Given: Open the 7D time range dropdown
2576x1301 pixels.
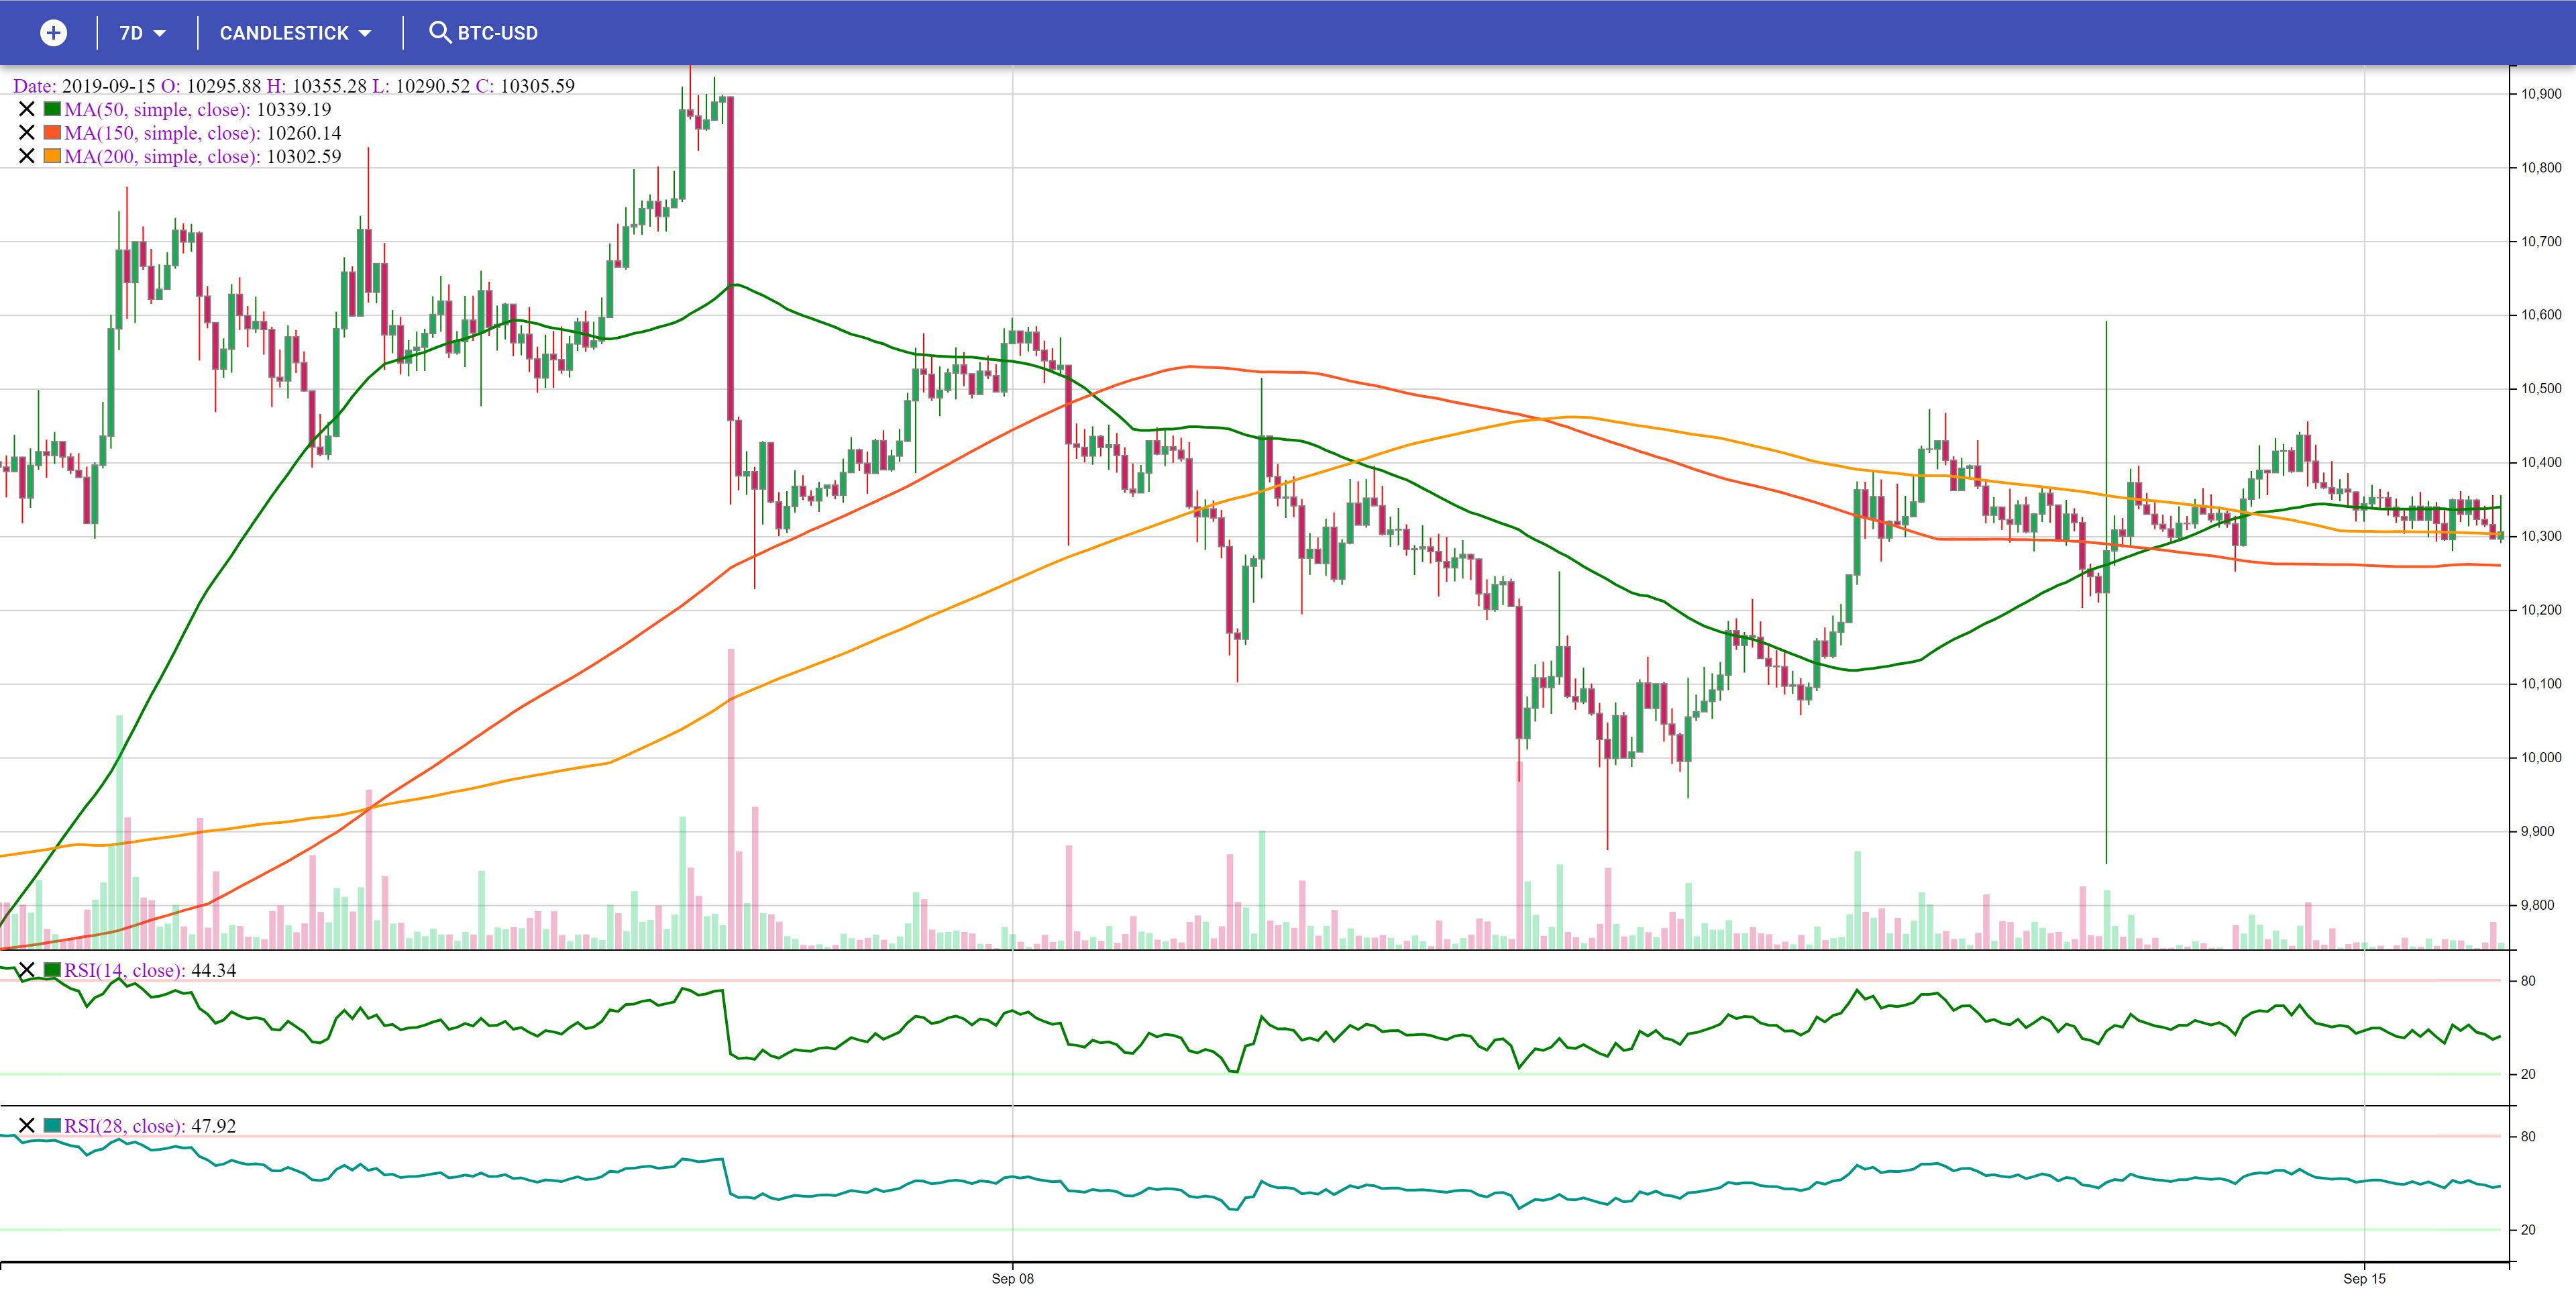Looking at the screenshot, I should (x=142, y=33).
